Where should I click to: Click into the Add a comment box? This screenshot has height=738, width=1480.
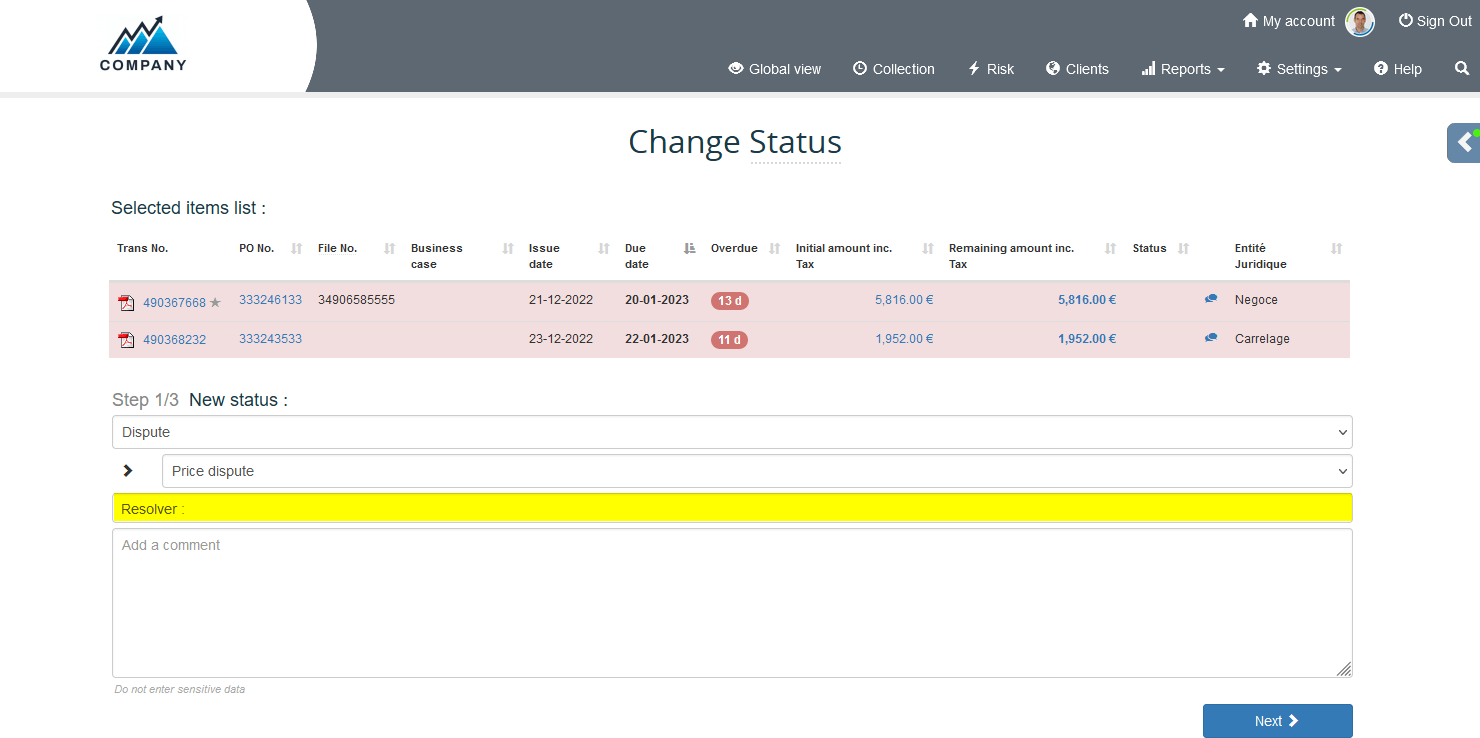click(x=731, y=602)
